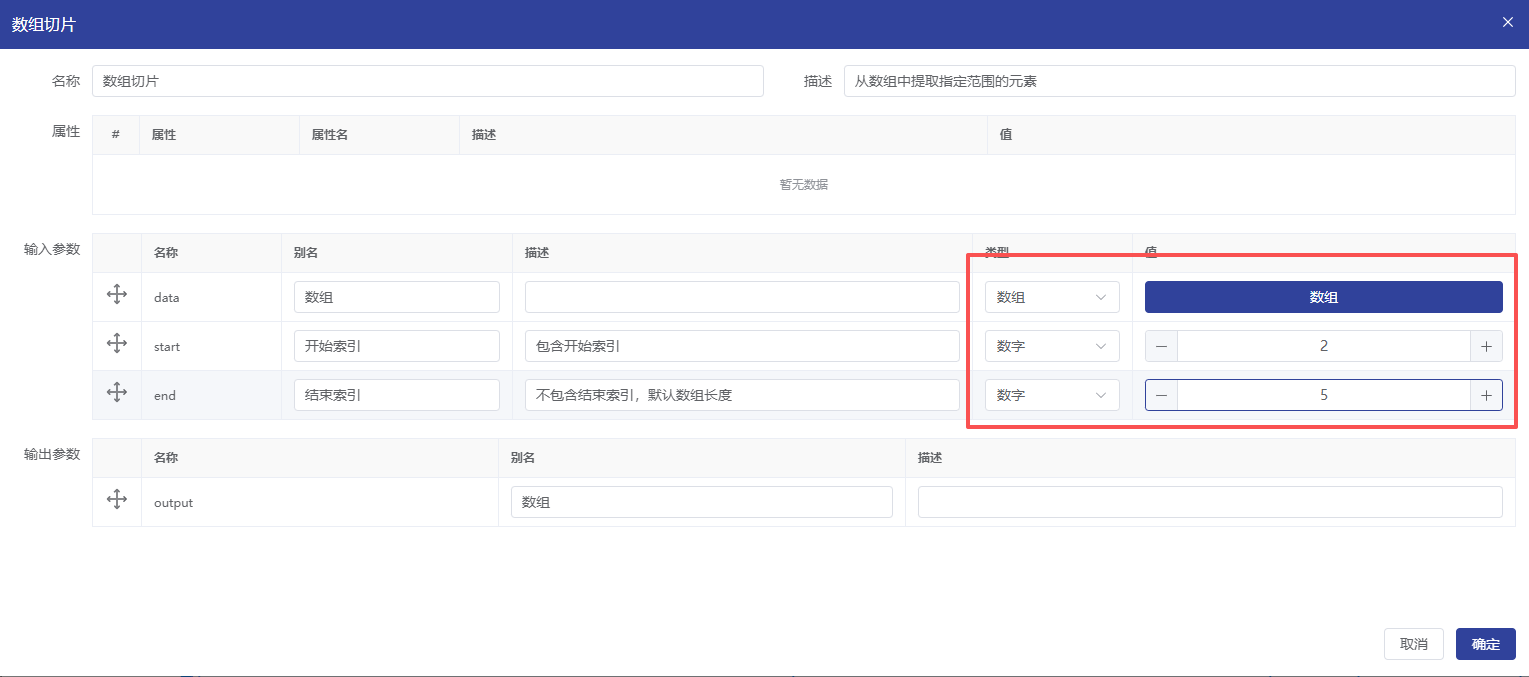1529x677 pixels.
Task: Increment the end index value with plus
Action: pyautogui.click(x=1486, y=395)
